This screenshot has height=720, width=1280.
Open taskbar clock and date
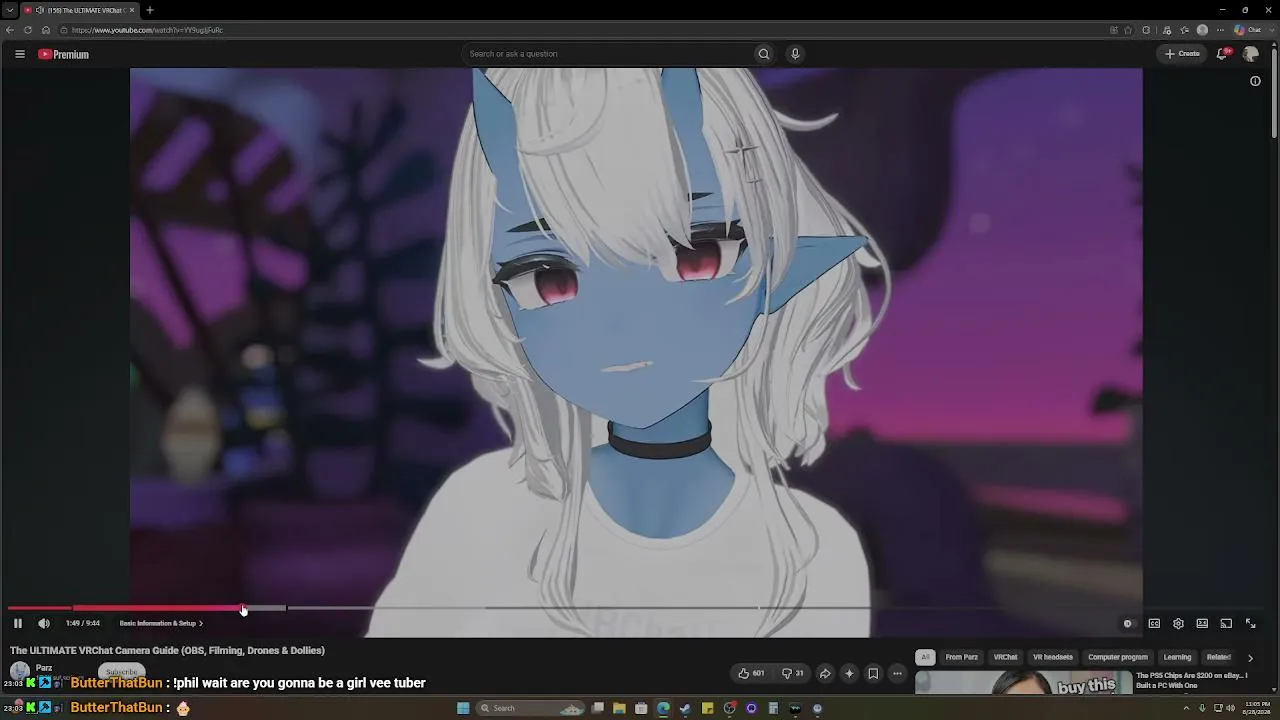coord(1257,708)
